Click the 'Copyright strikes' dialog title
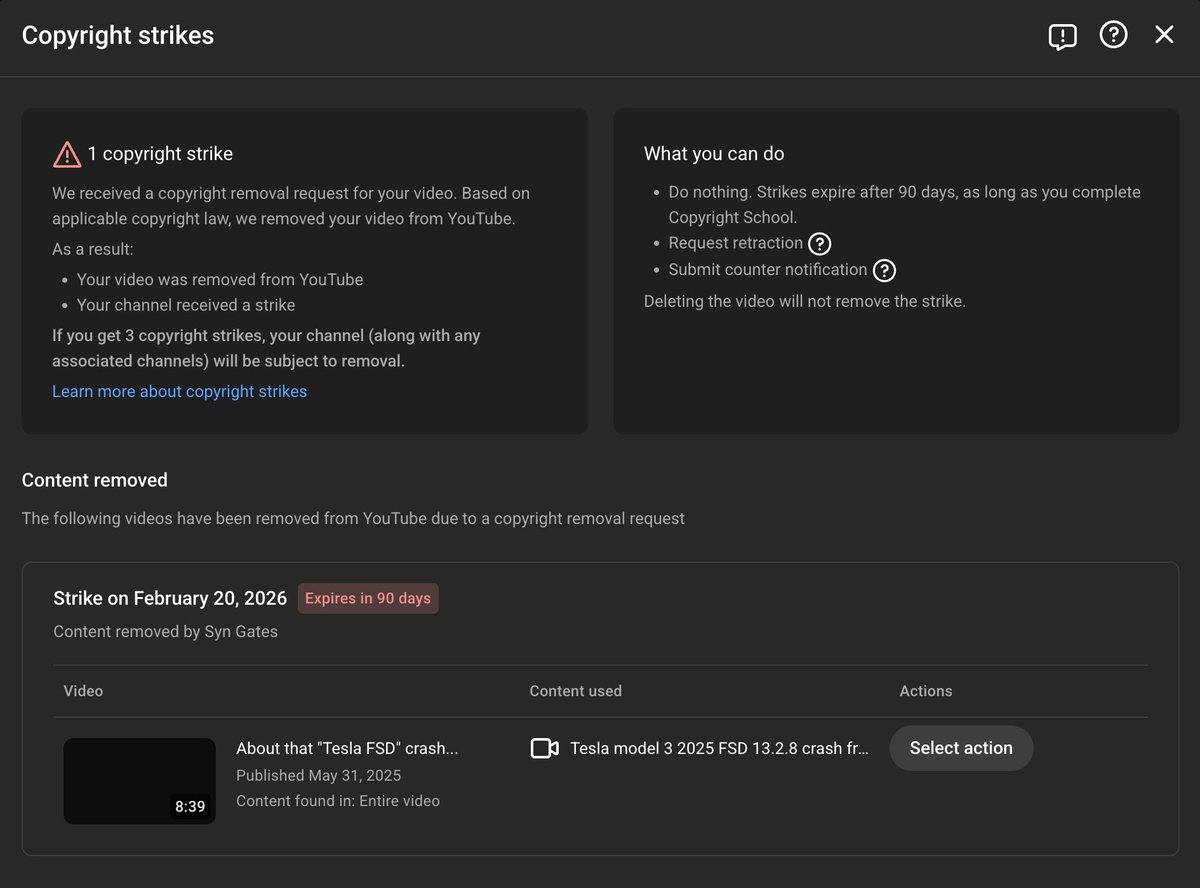The height and width of the screenshot is (888, 1200). coord(118,35)
